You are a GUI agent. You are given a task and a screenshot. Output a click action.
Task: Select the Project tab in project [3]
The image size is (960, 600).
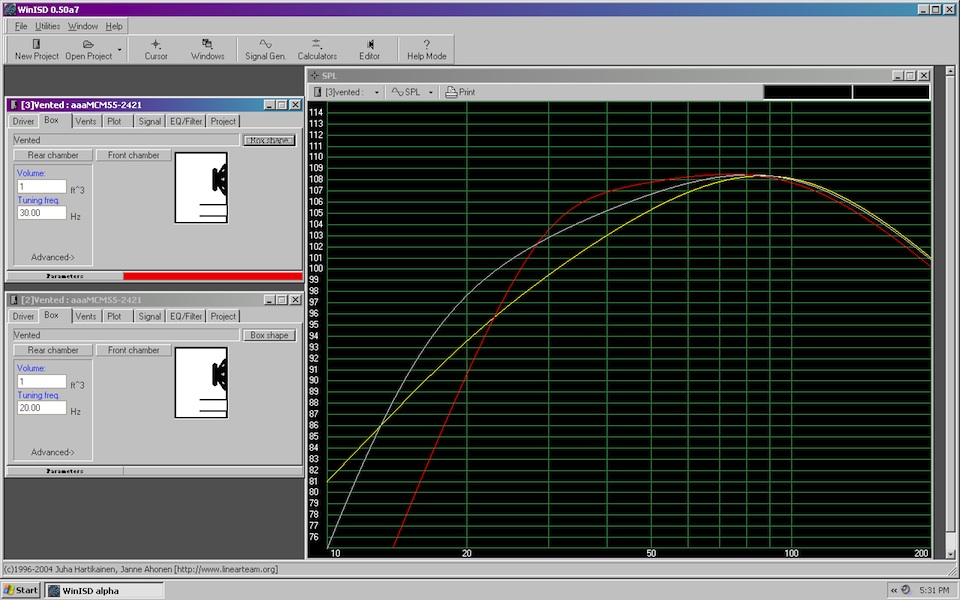coord(223,121)
